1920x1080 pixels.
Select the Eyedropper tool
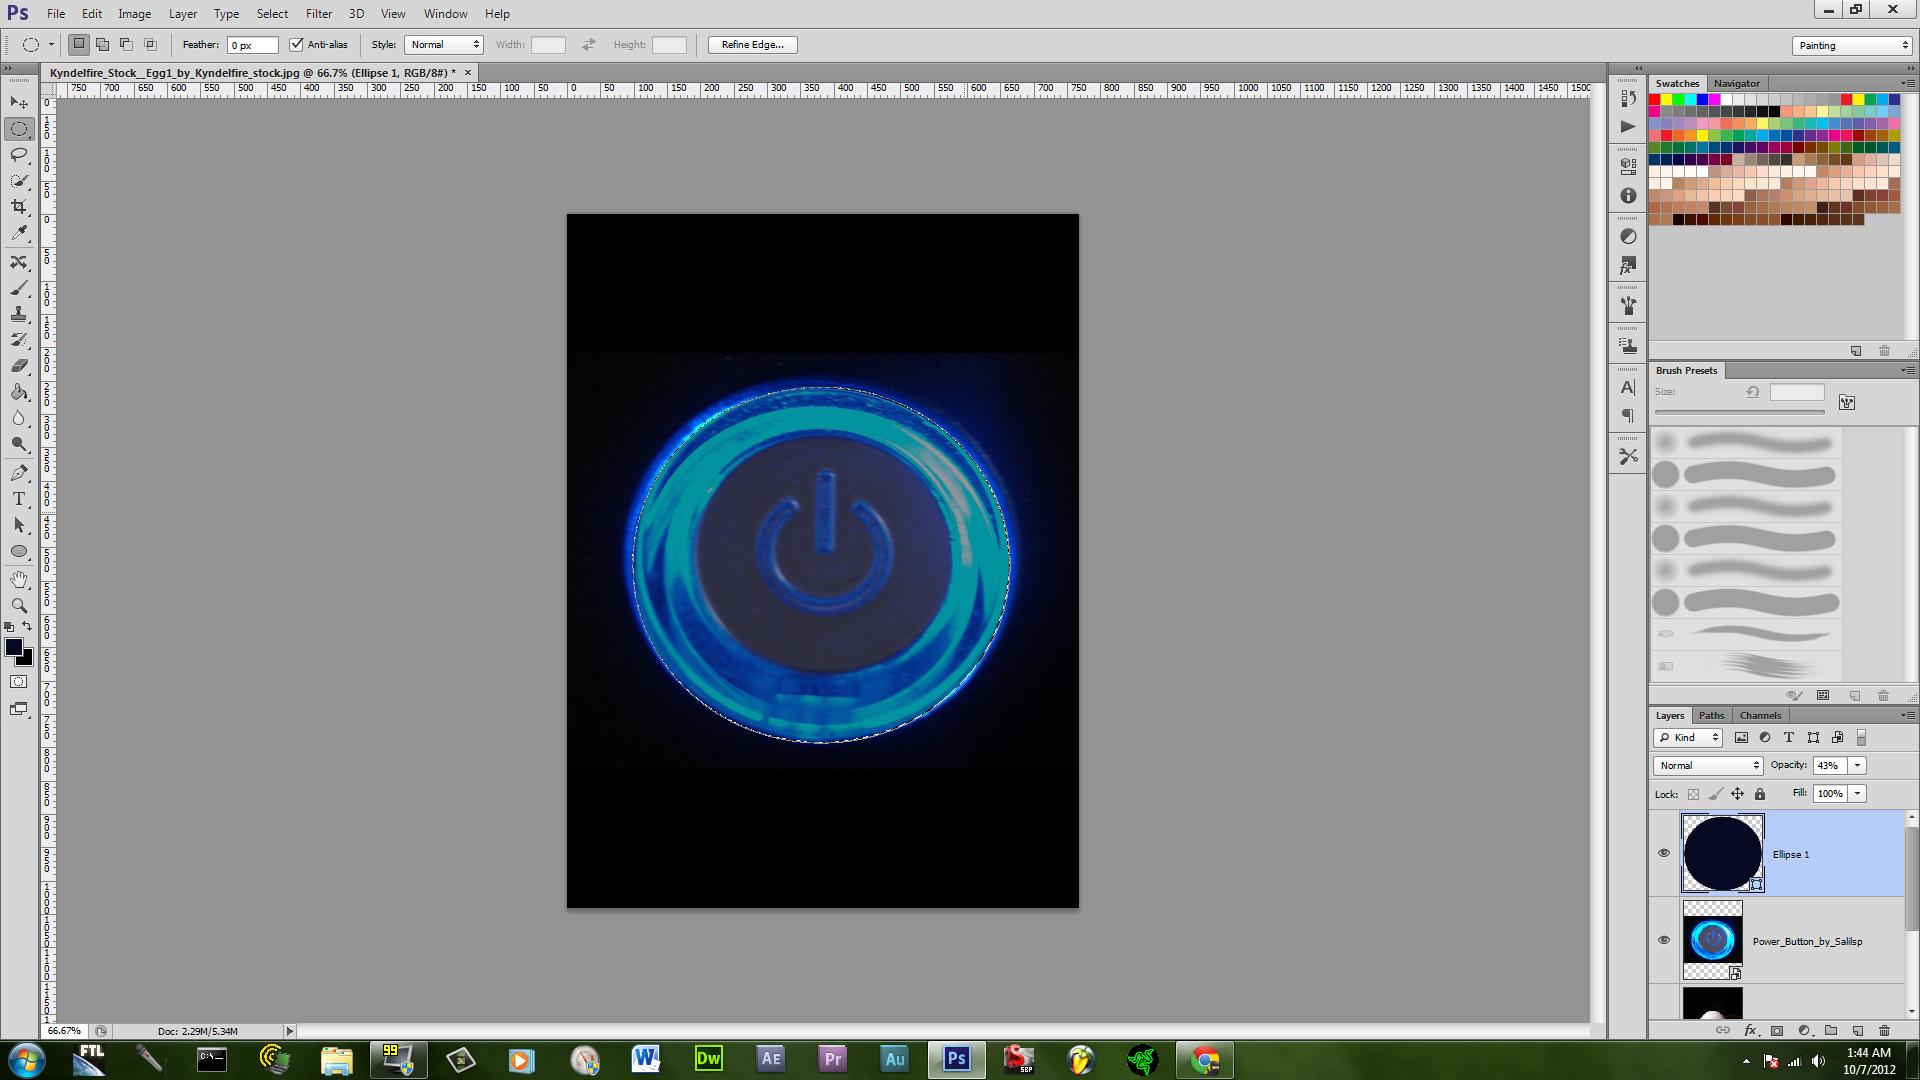click(x=19, y=232)
